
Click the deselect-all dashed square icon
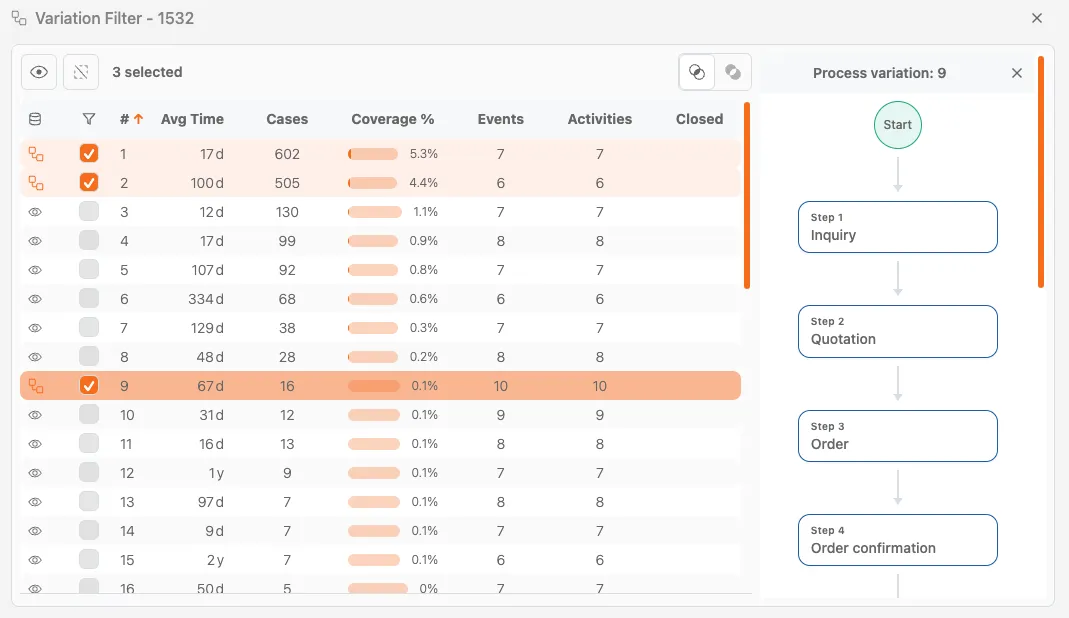81,72
